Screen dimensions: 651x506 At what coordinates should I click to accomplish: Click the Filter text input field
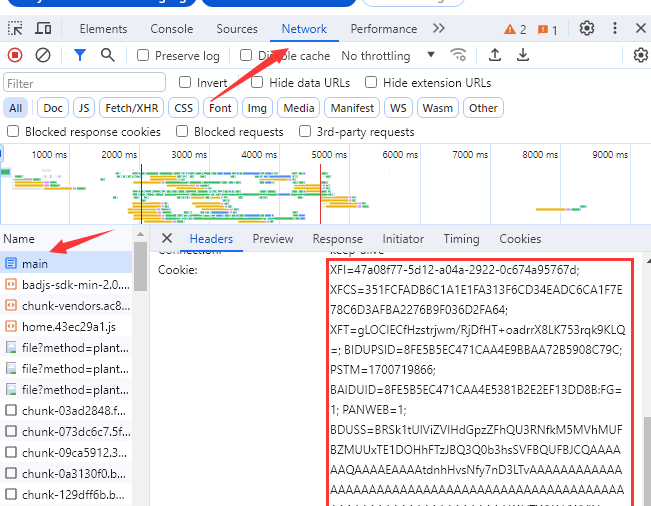click(84, 83)
